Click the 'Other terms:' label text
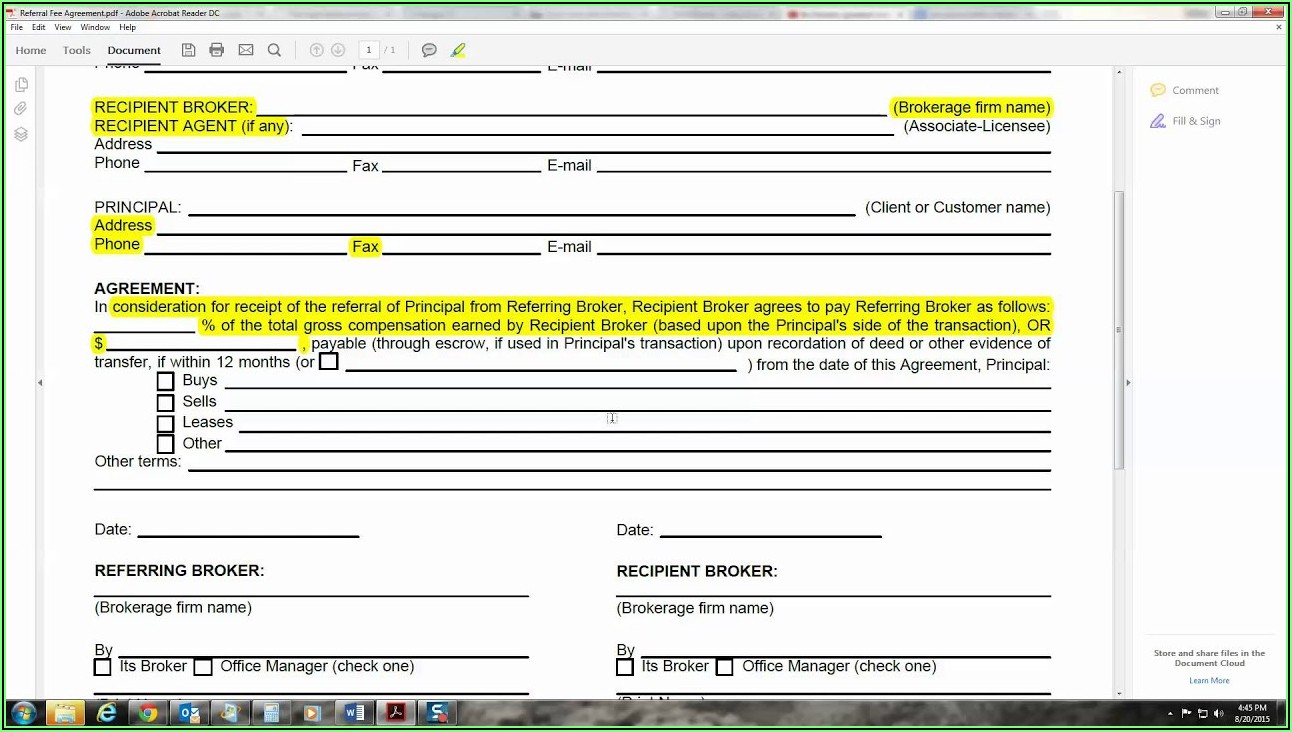 pos(138,462)
